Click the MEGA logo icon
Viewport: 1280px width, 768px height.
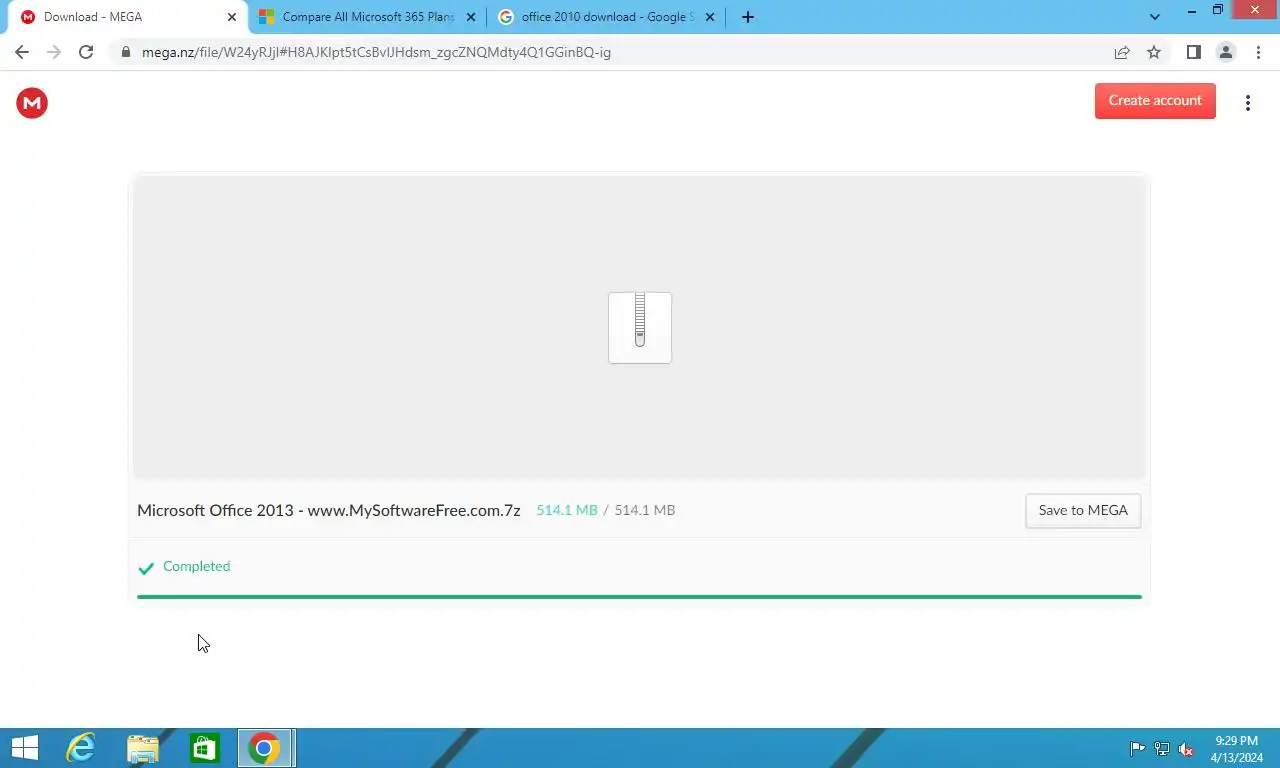pos(32,103)
